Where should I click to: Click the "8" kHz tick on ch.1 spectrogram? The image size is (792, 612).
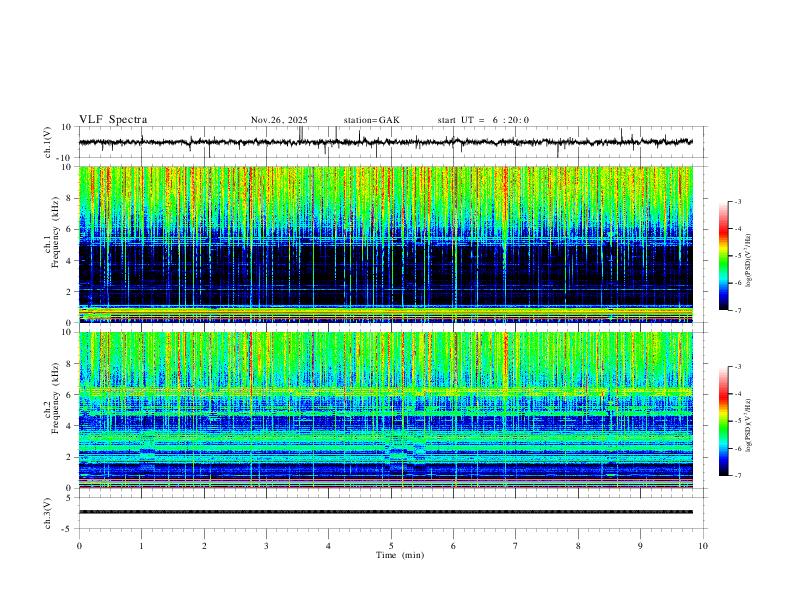click(69, 198)
